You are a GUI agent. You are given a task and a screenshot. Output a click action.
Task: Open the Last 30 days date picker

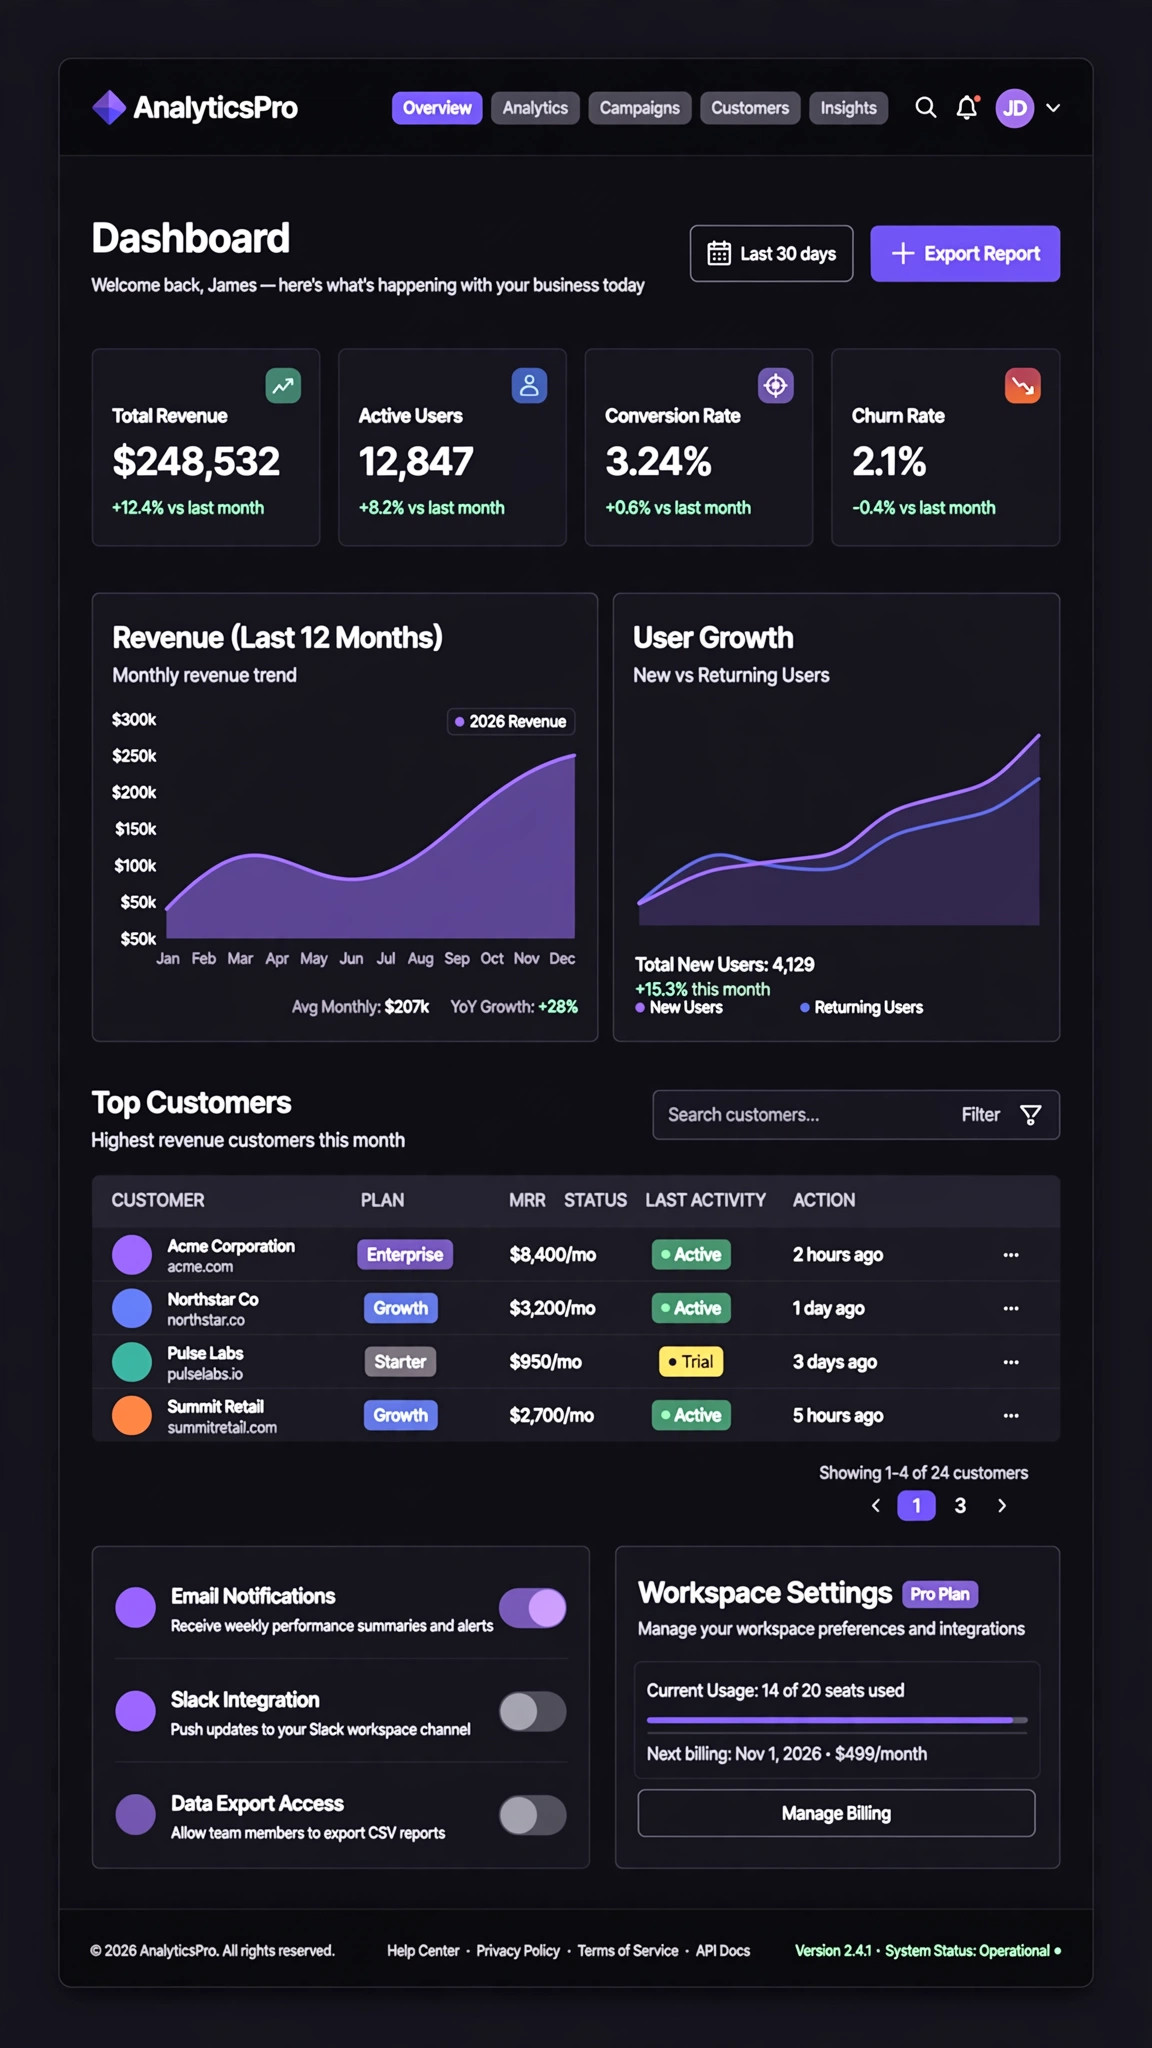coord(771,254)
